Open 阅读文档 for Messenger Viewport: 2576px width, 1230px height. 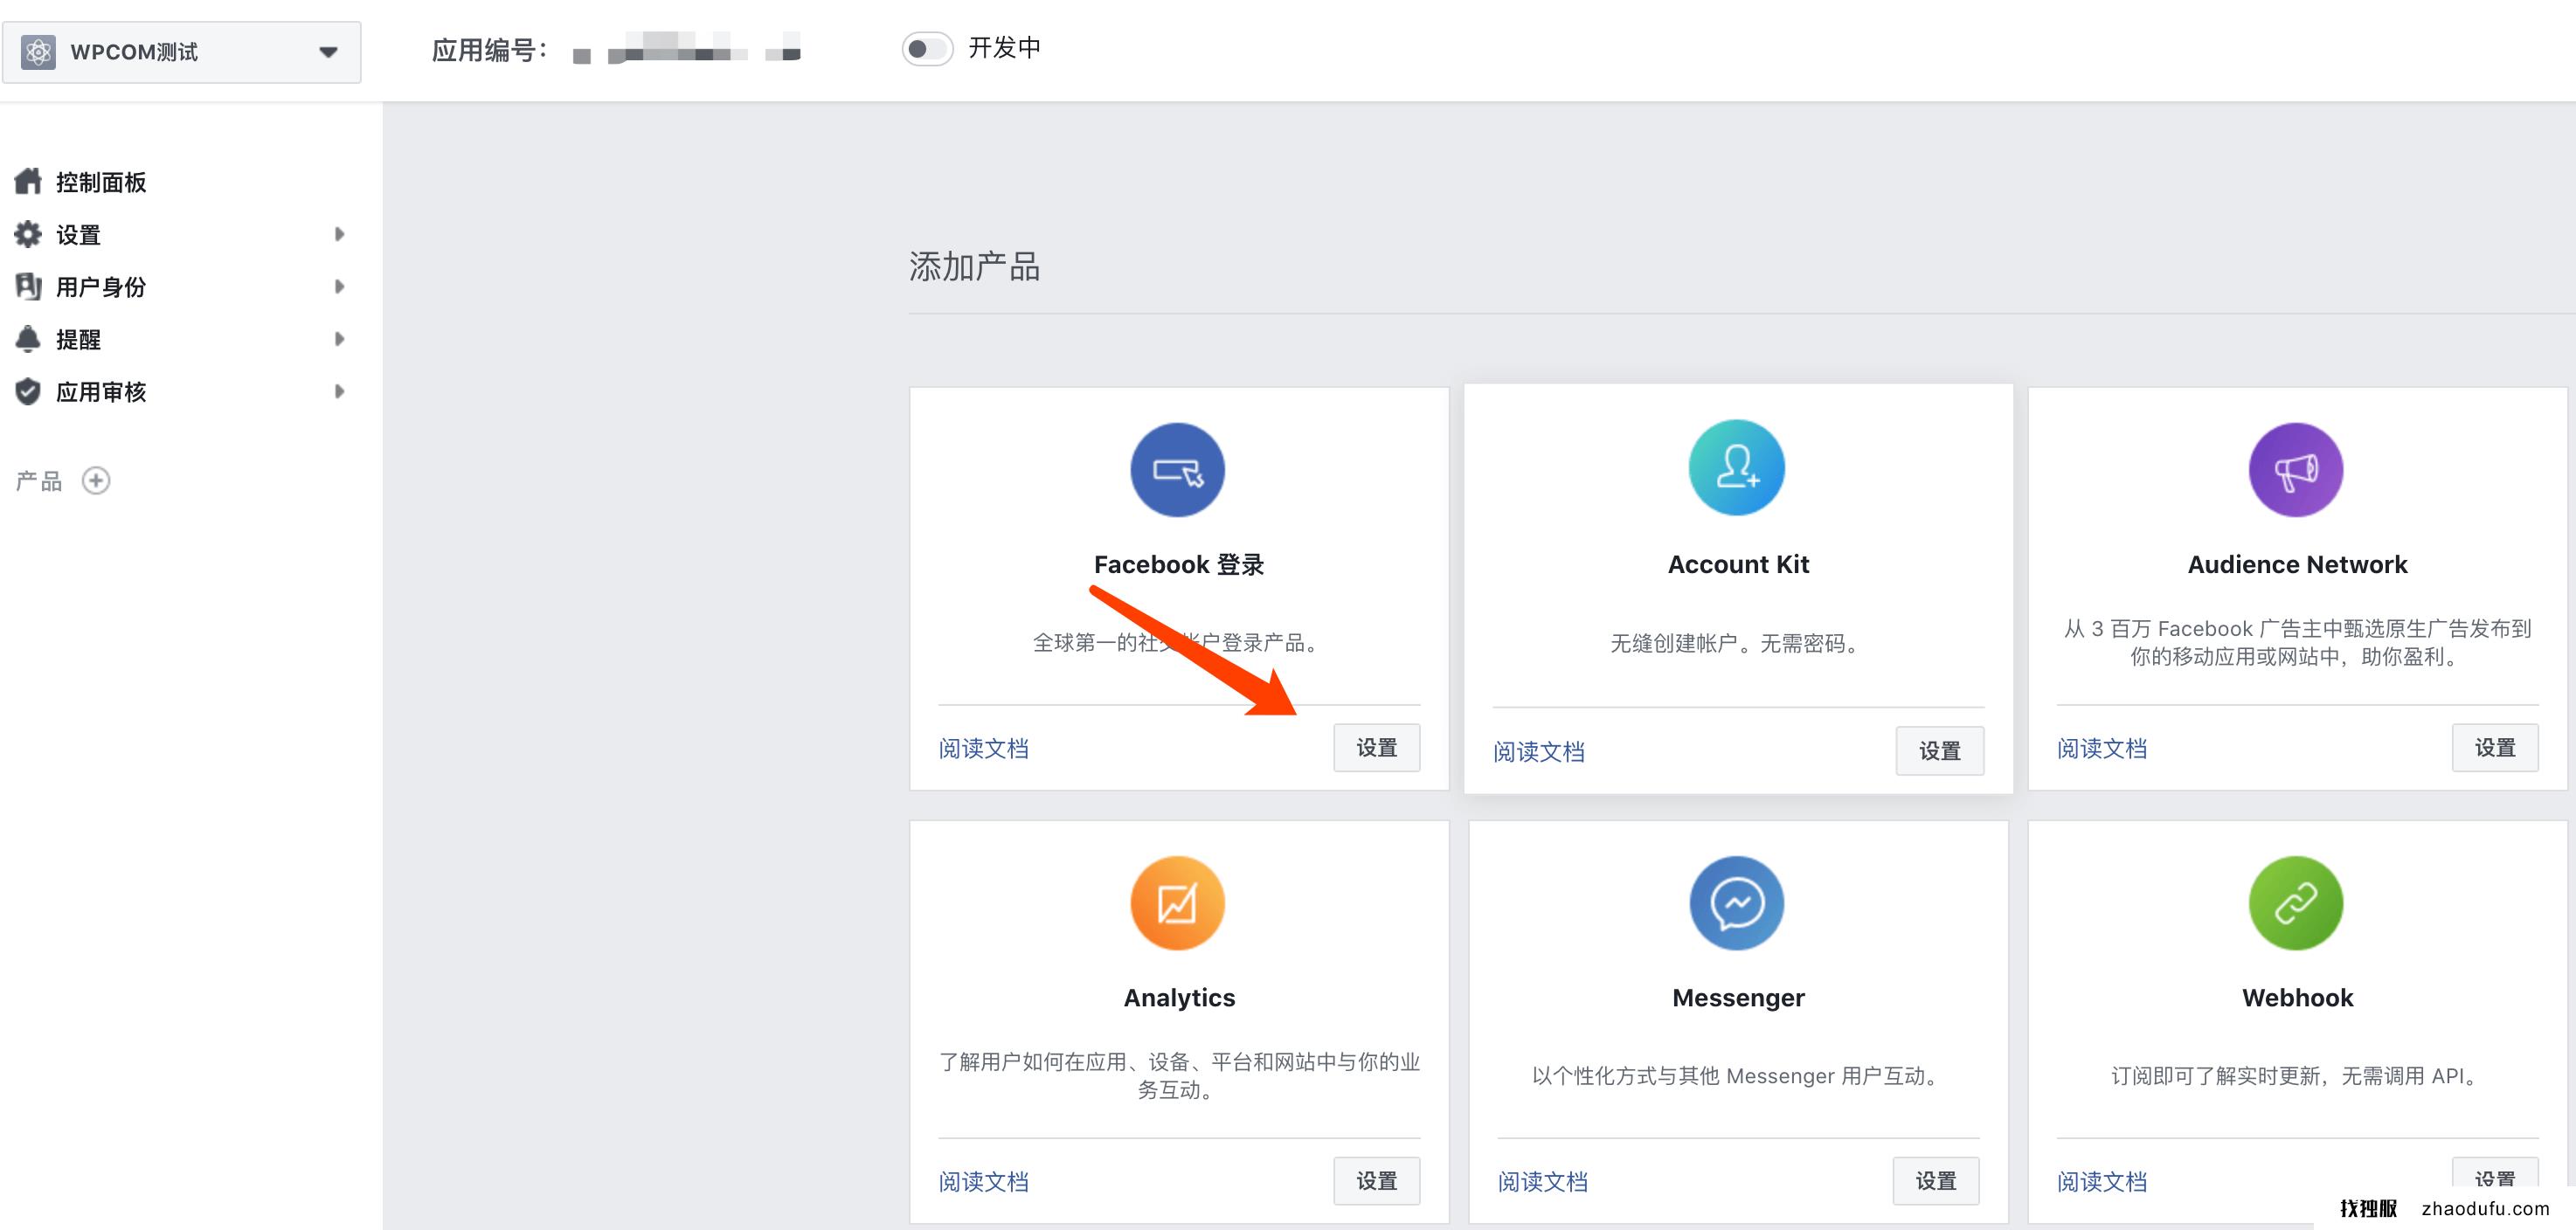click(1543, 1181)
